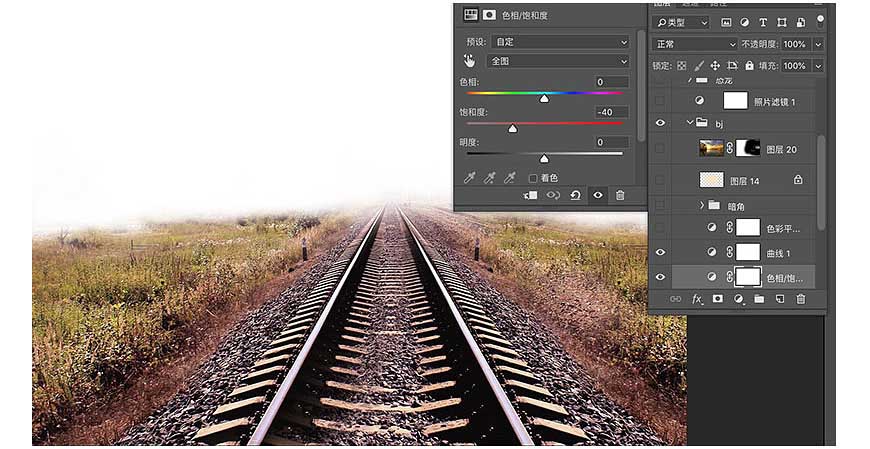Delete the Hue/Saturation adjustment via trash icon
Image resolution: width=870 pixels, height=449 pixels.
click(x=620, y=195)
